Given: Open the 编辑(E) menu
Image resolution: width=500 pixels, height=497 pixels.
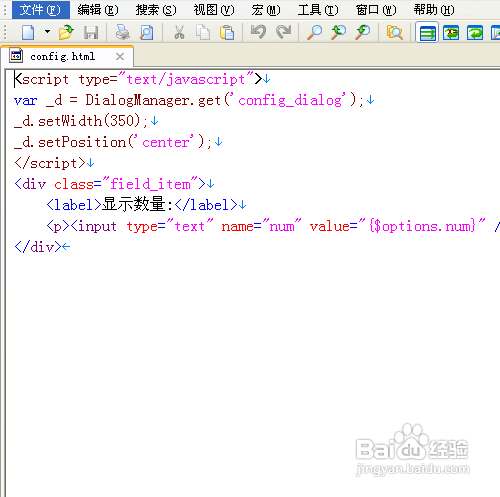Looking at the screenshot, I should pos(98,10).
